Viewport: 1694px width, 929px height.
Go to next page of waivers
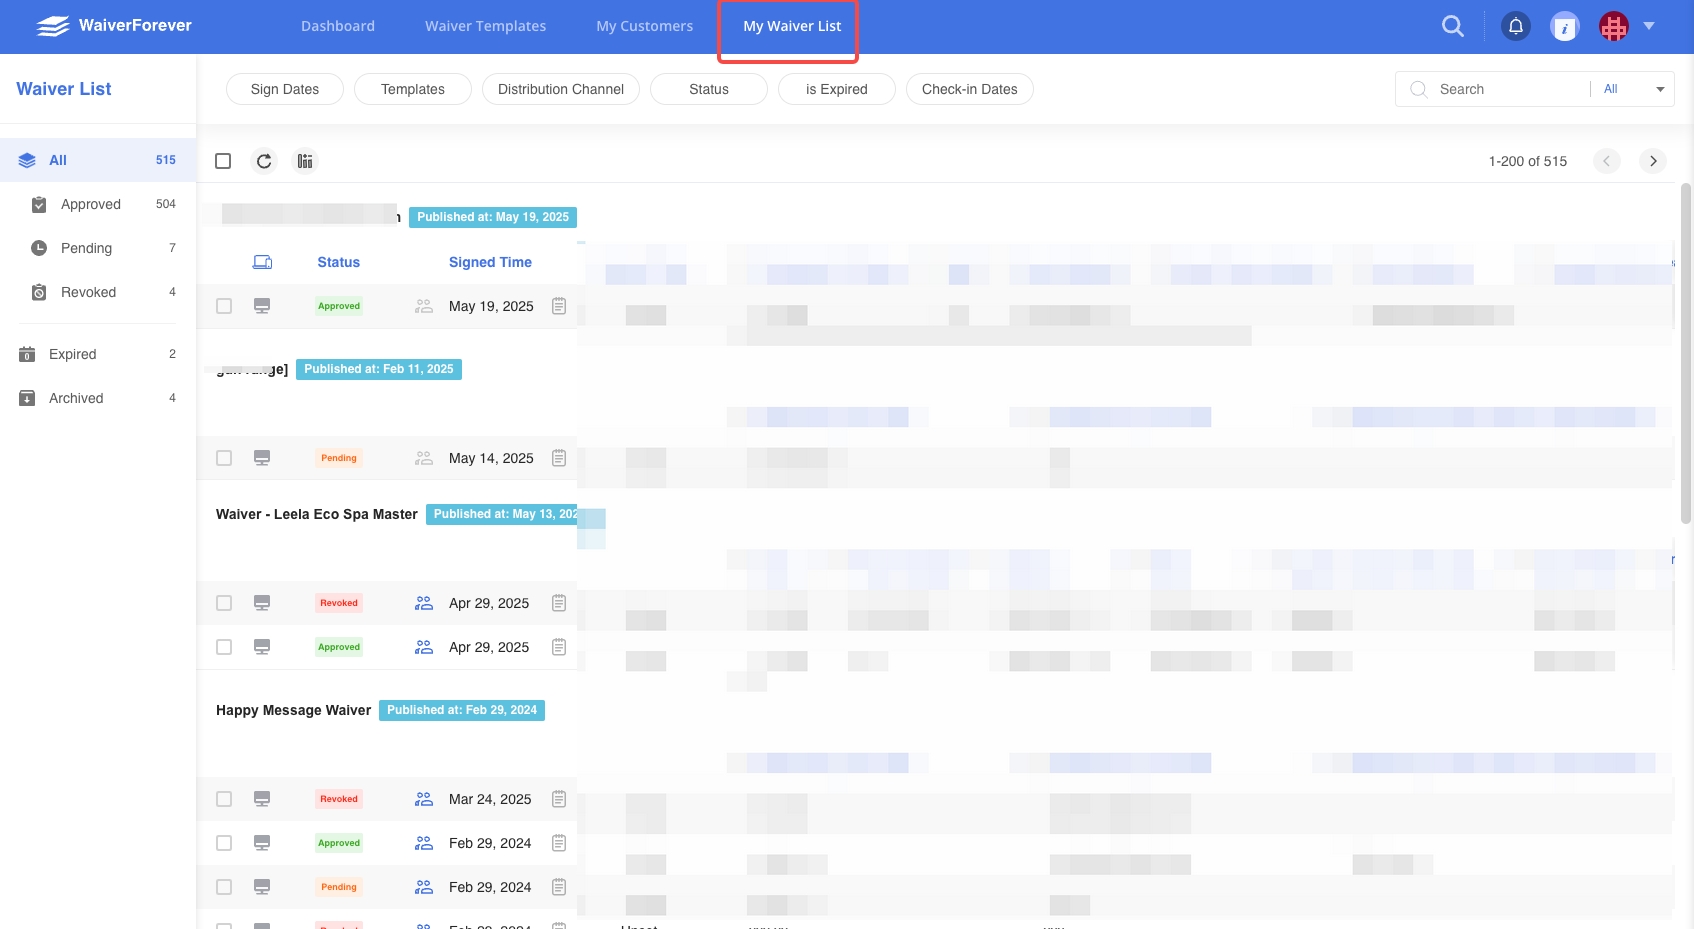1653,161
